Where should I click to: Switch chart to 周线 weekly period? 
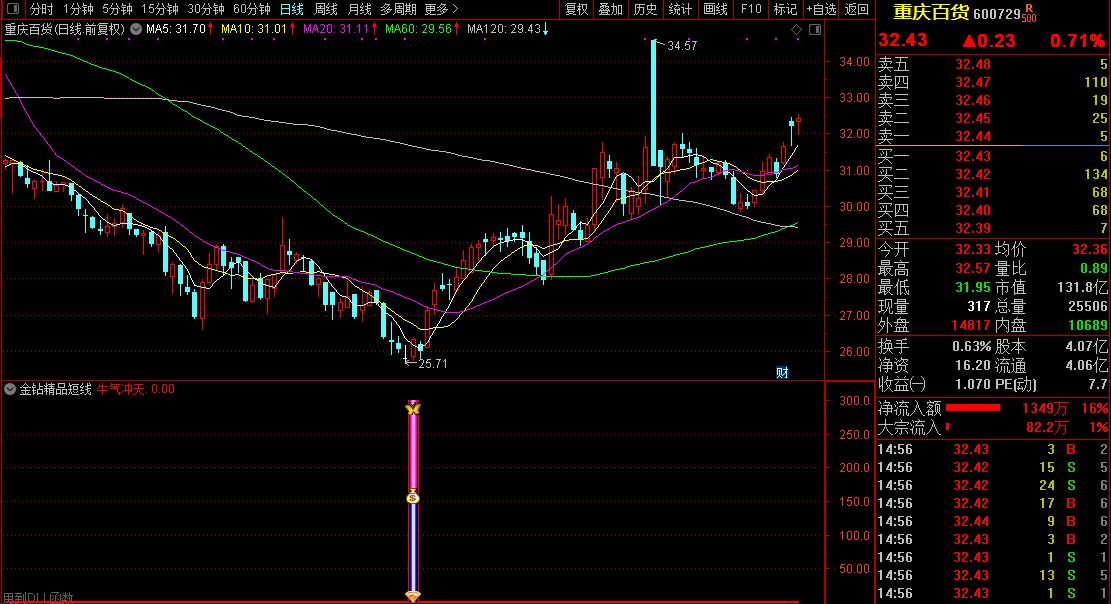tap(326, 9)
